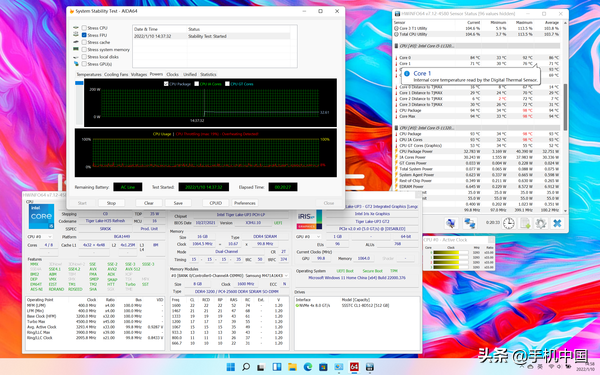
Task: Enable the Stress CPU checkbox
Action: pyautogui.click(x=84, y=28)
